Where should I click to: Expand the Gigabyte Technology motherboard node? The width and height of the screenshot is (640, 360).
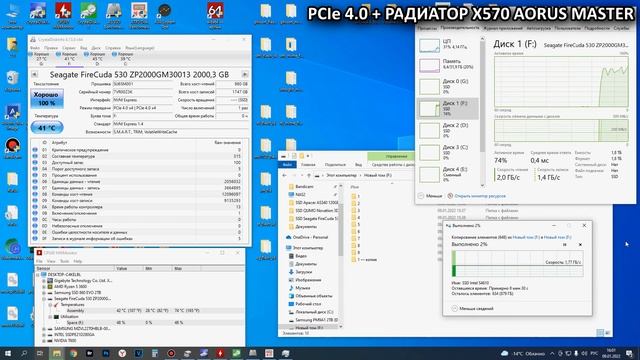(x=44, y=281)
